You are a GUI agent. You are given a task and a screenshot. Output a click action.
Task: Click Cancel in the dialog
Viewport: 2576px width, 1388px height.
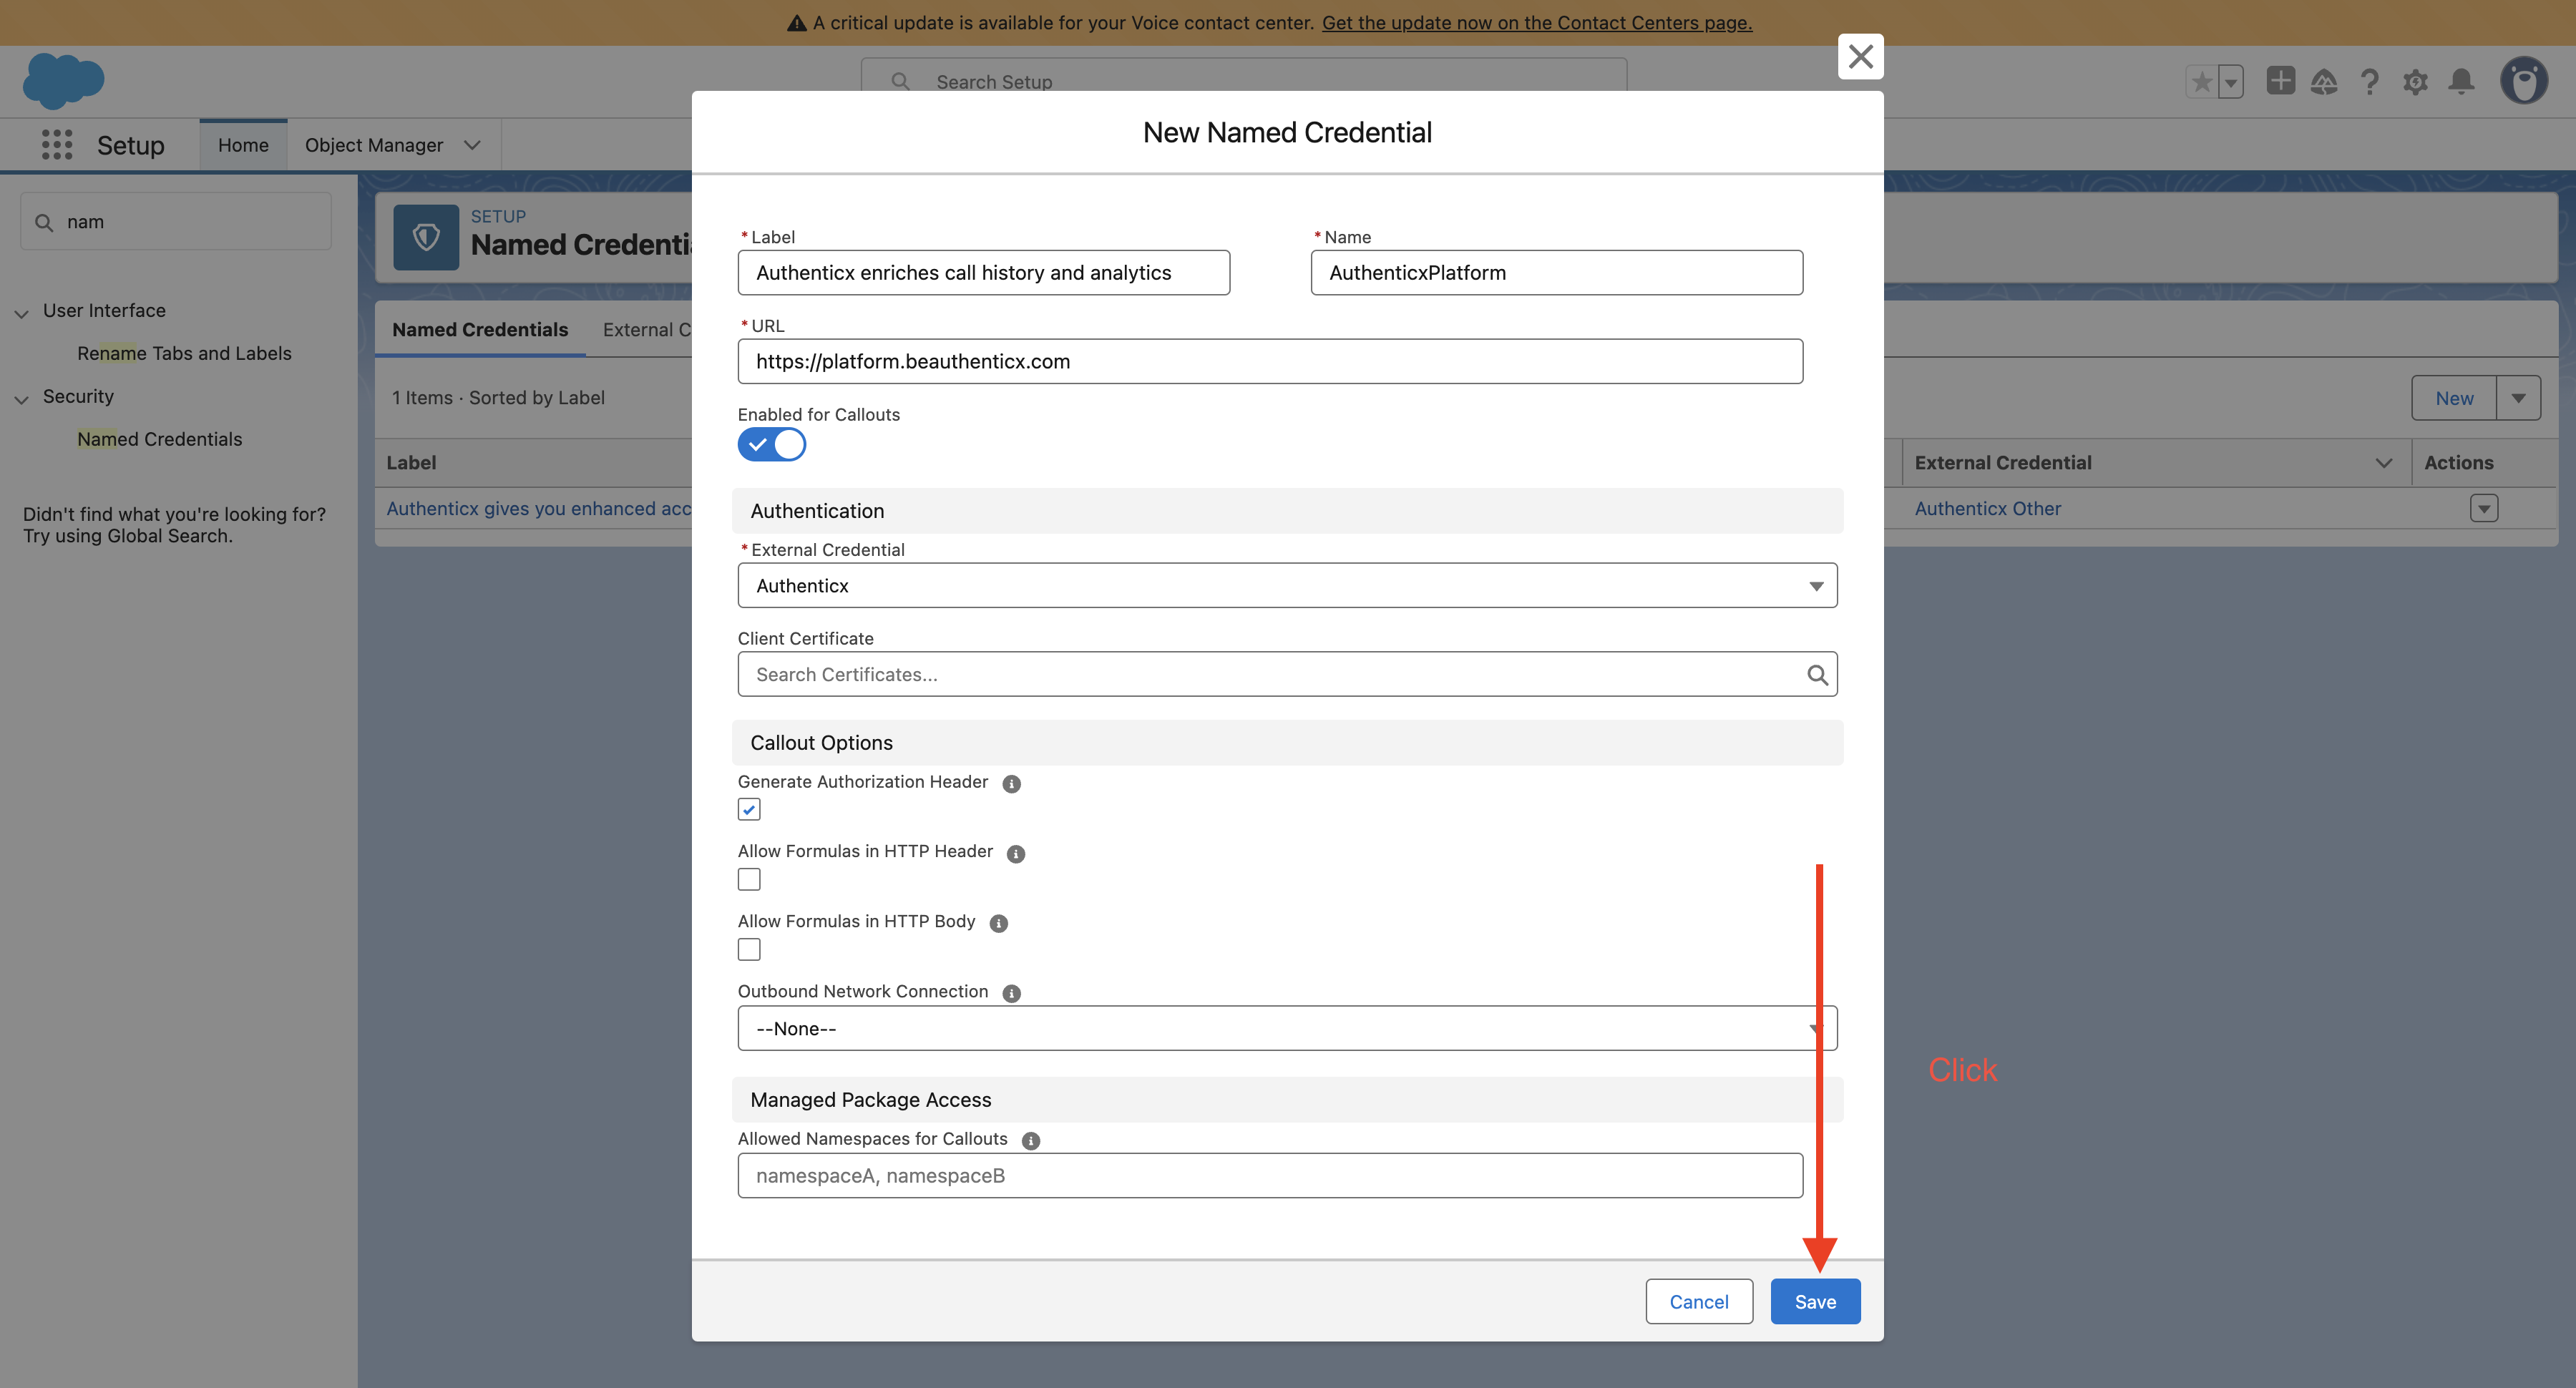(x=1699, y=1301)
